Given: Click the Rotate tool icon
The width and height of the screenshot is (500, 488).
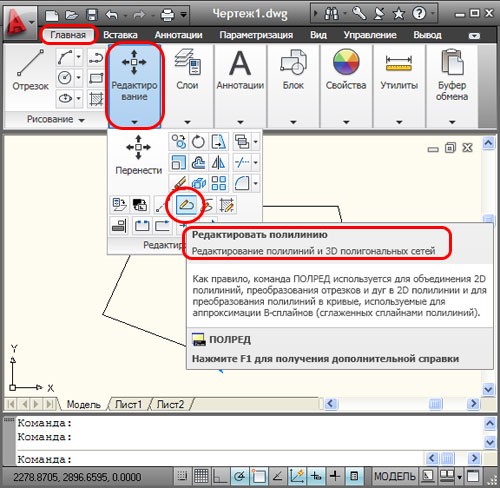Looking at the screenshot, I should click(x=198, y=142).
